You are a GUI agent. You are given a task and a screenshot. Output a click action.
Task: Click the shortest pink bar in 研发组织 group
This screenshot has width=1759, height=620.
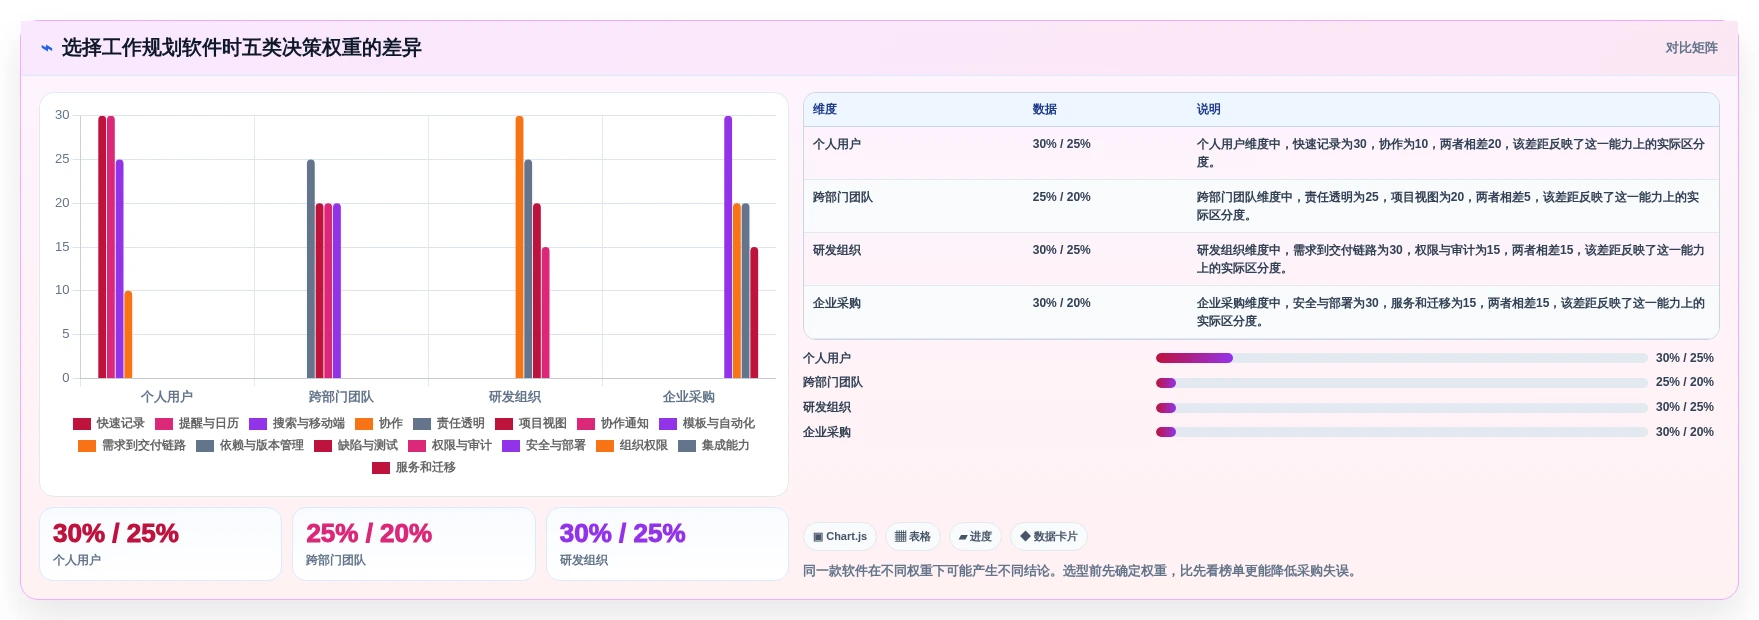[546, 312]
